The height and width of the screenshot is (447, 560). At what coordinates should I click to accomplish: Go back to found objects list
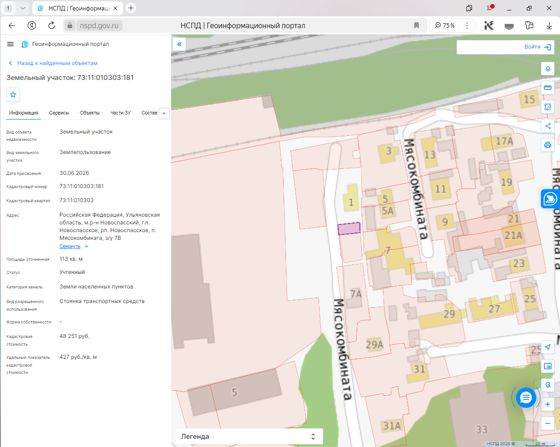click(53, 63)
